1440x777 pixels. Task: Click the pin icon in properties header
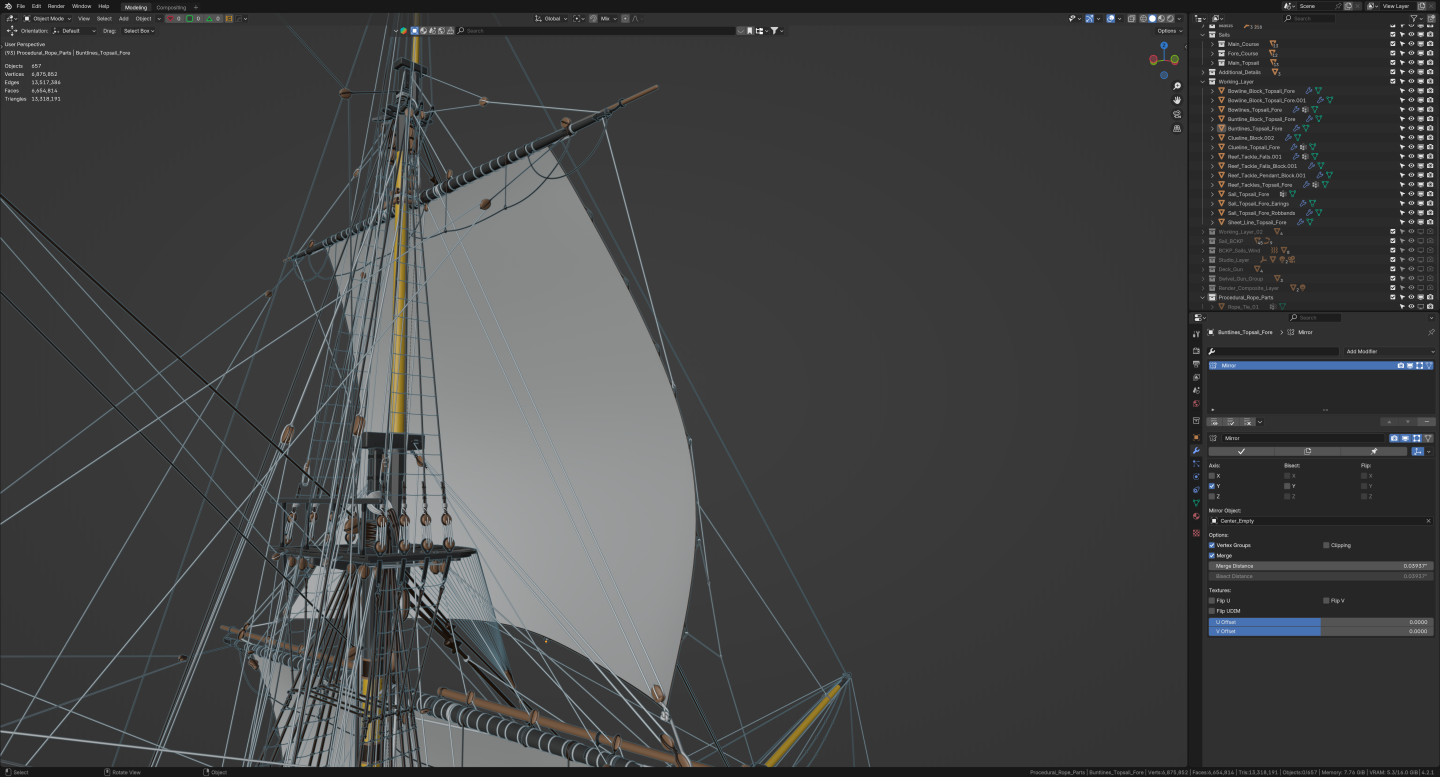pyautogui.click(x=1431, y=332)
